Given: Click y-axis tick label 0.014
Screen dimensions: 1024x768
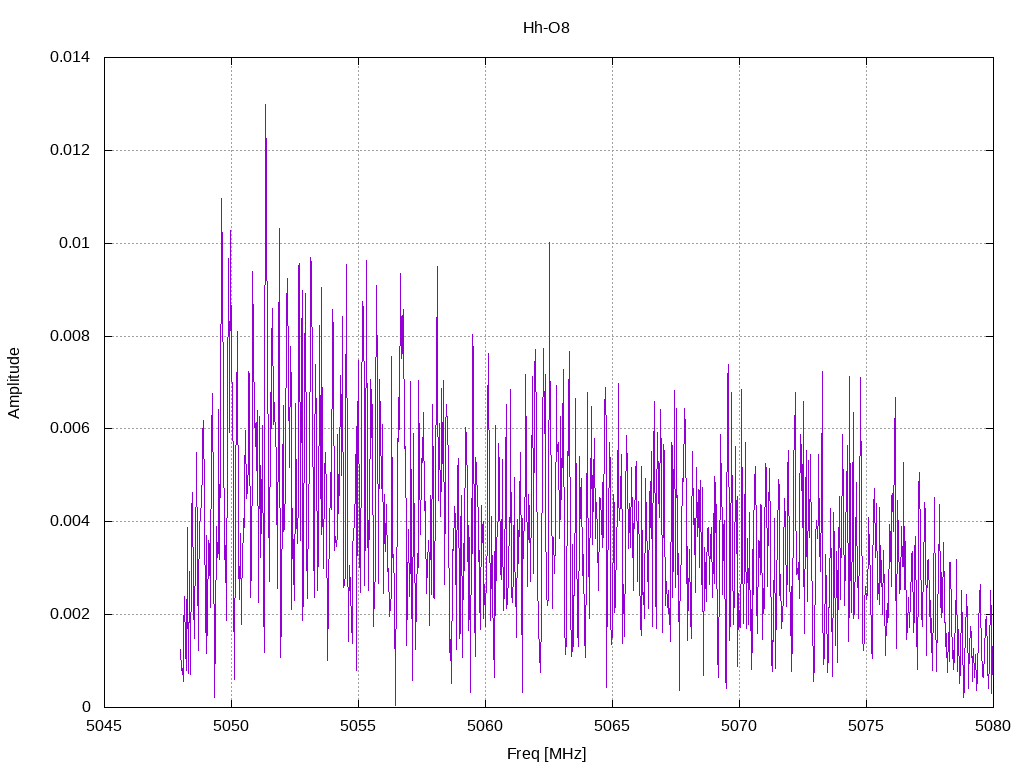Looking at the screenshot, I should point(70,57).
